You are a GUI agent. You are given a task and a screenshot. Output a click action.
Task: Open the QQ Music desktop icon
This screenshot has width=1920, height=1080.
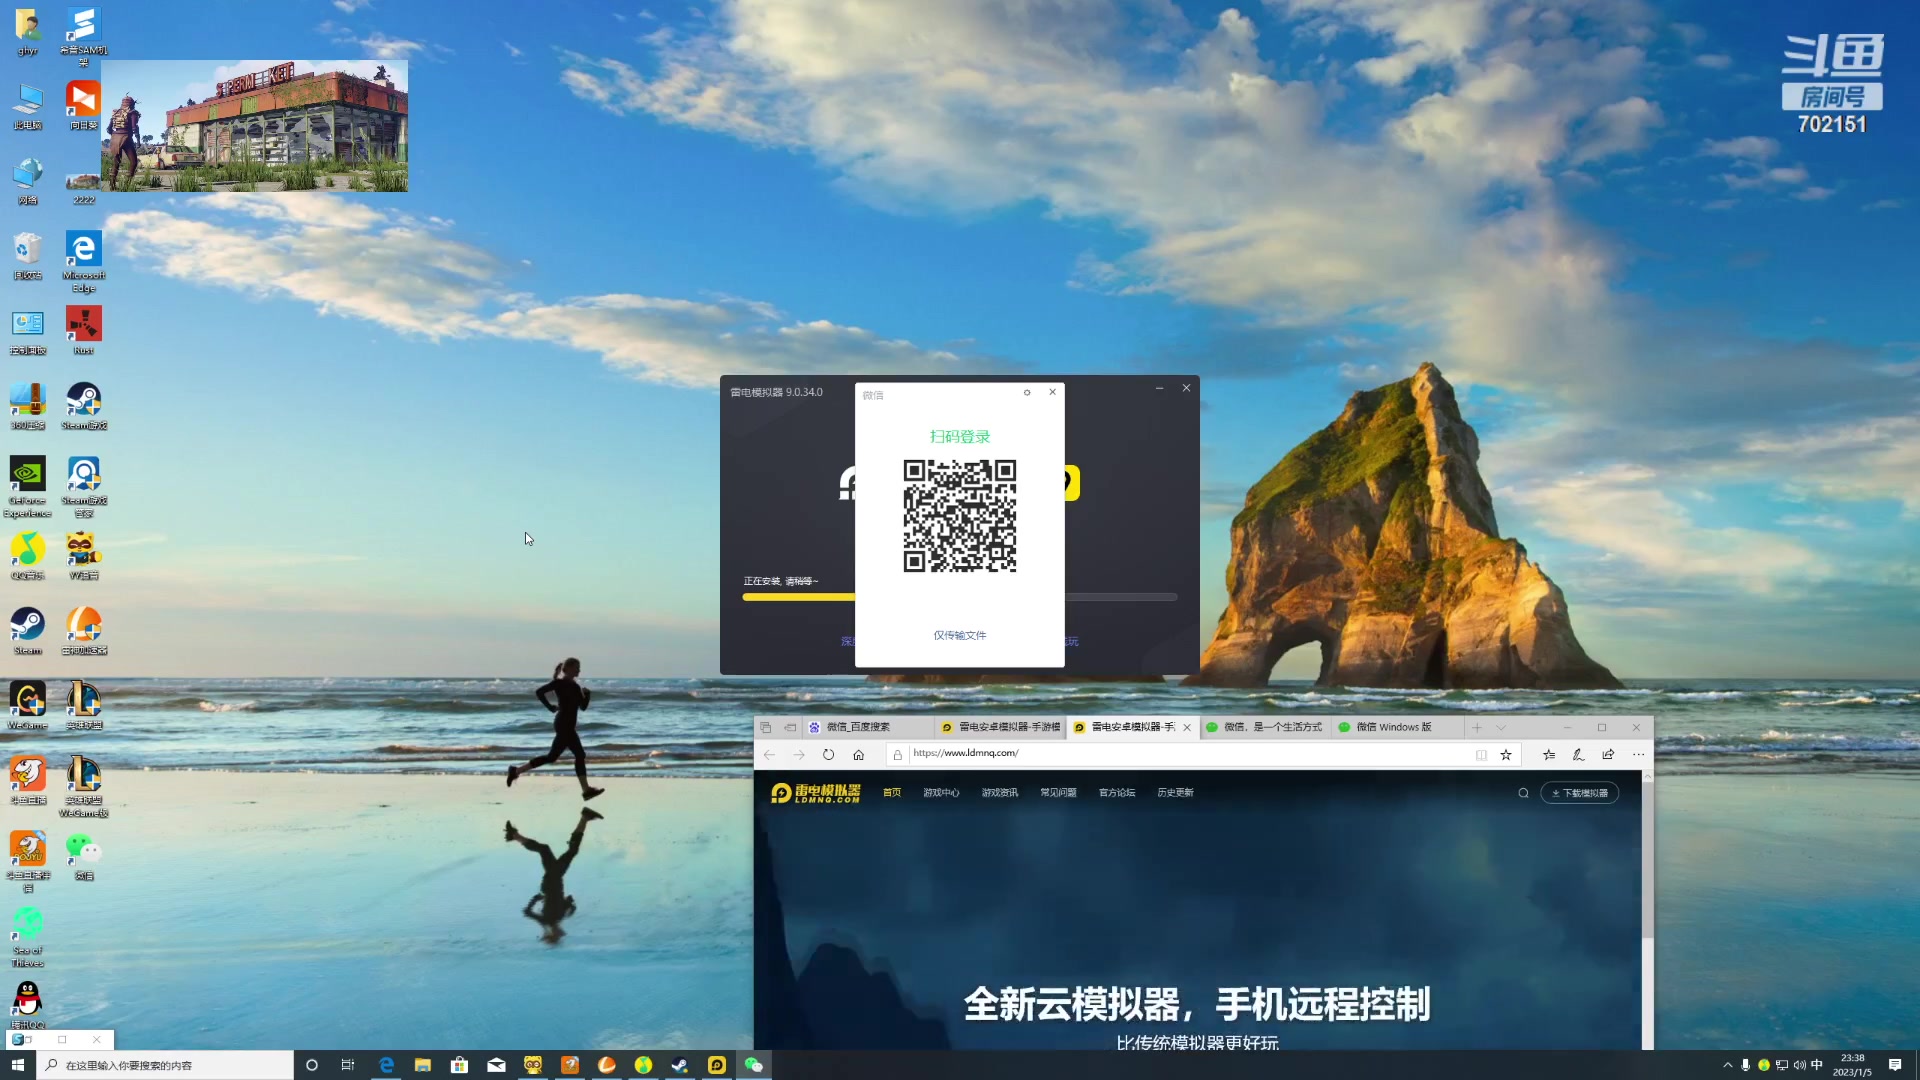coord(28,556)
